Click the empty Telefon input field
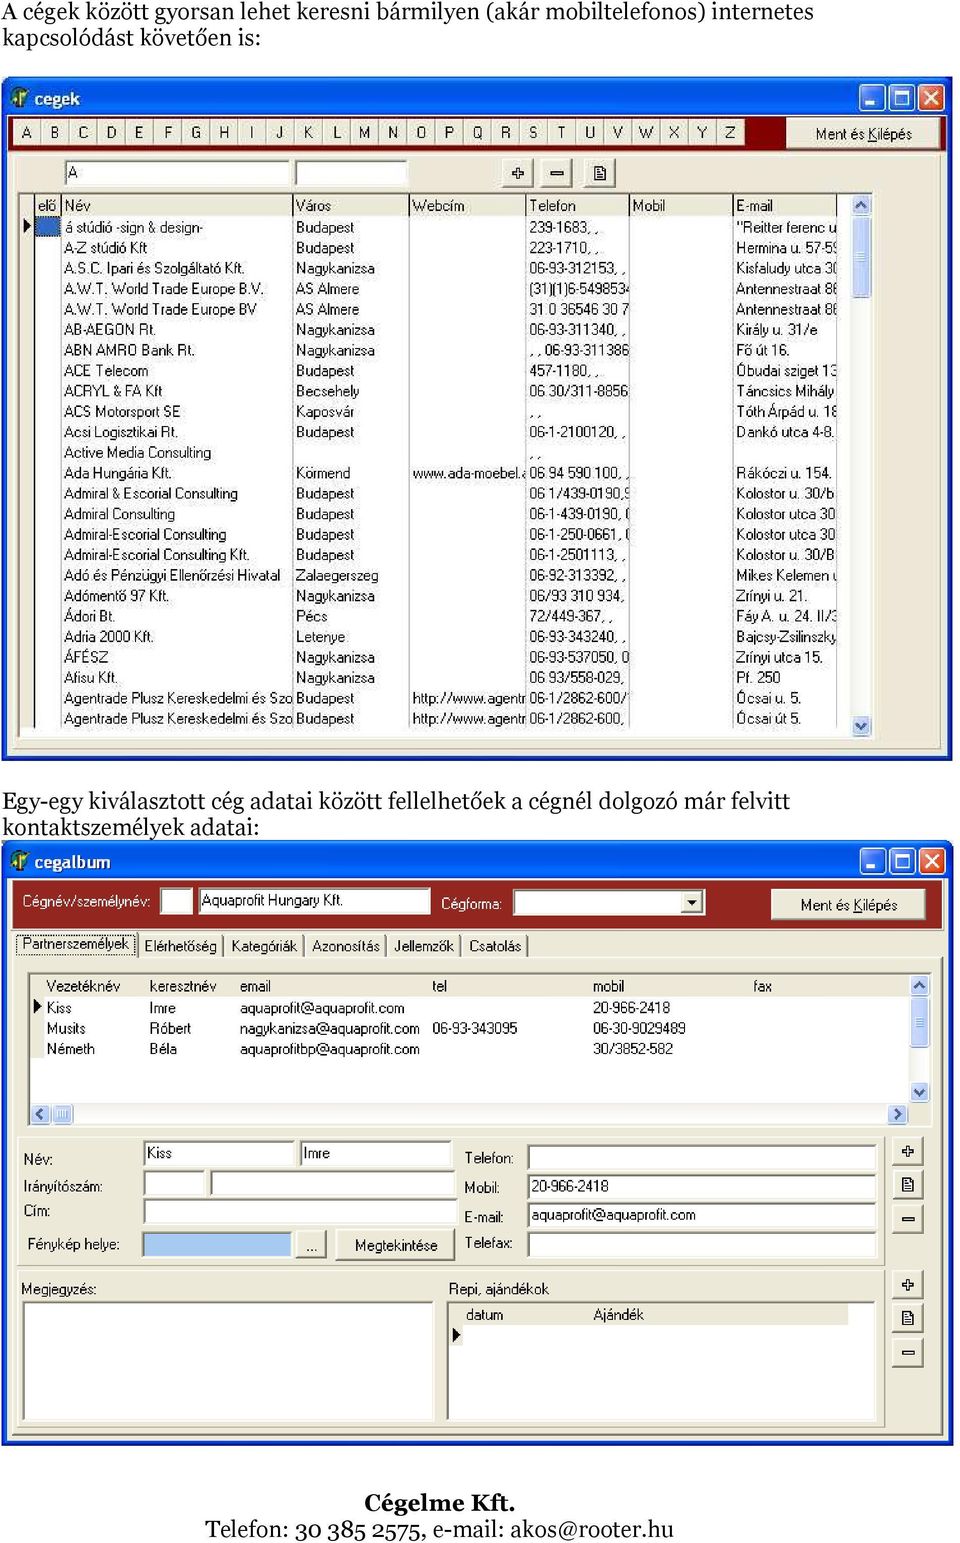960x1543 pixels. point(702,1158)
